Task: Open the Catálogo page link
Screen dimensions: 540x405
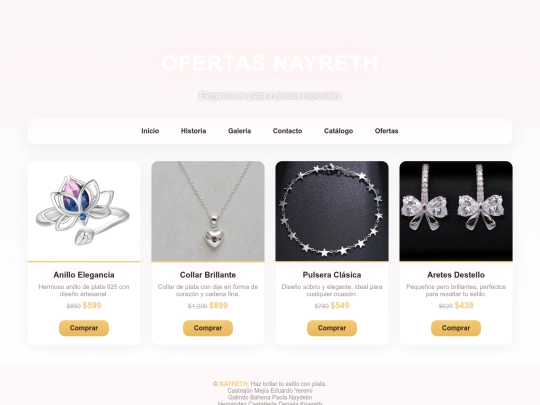Action: (338, 131)
